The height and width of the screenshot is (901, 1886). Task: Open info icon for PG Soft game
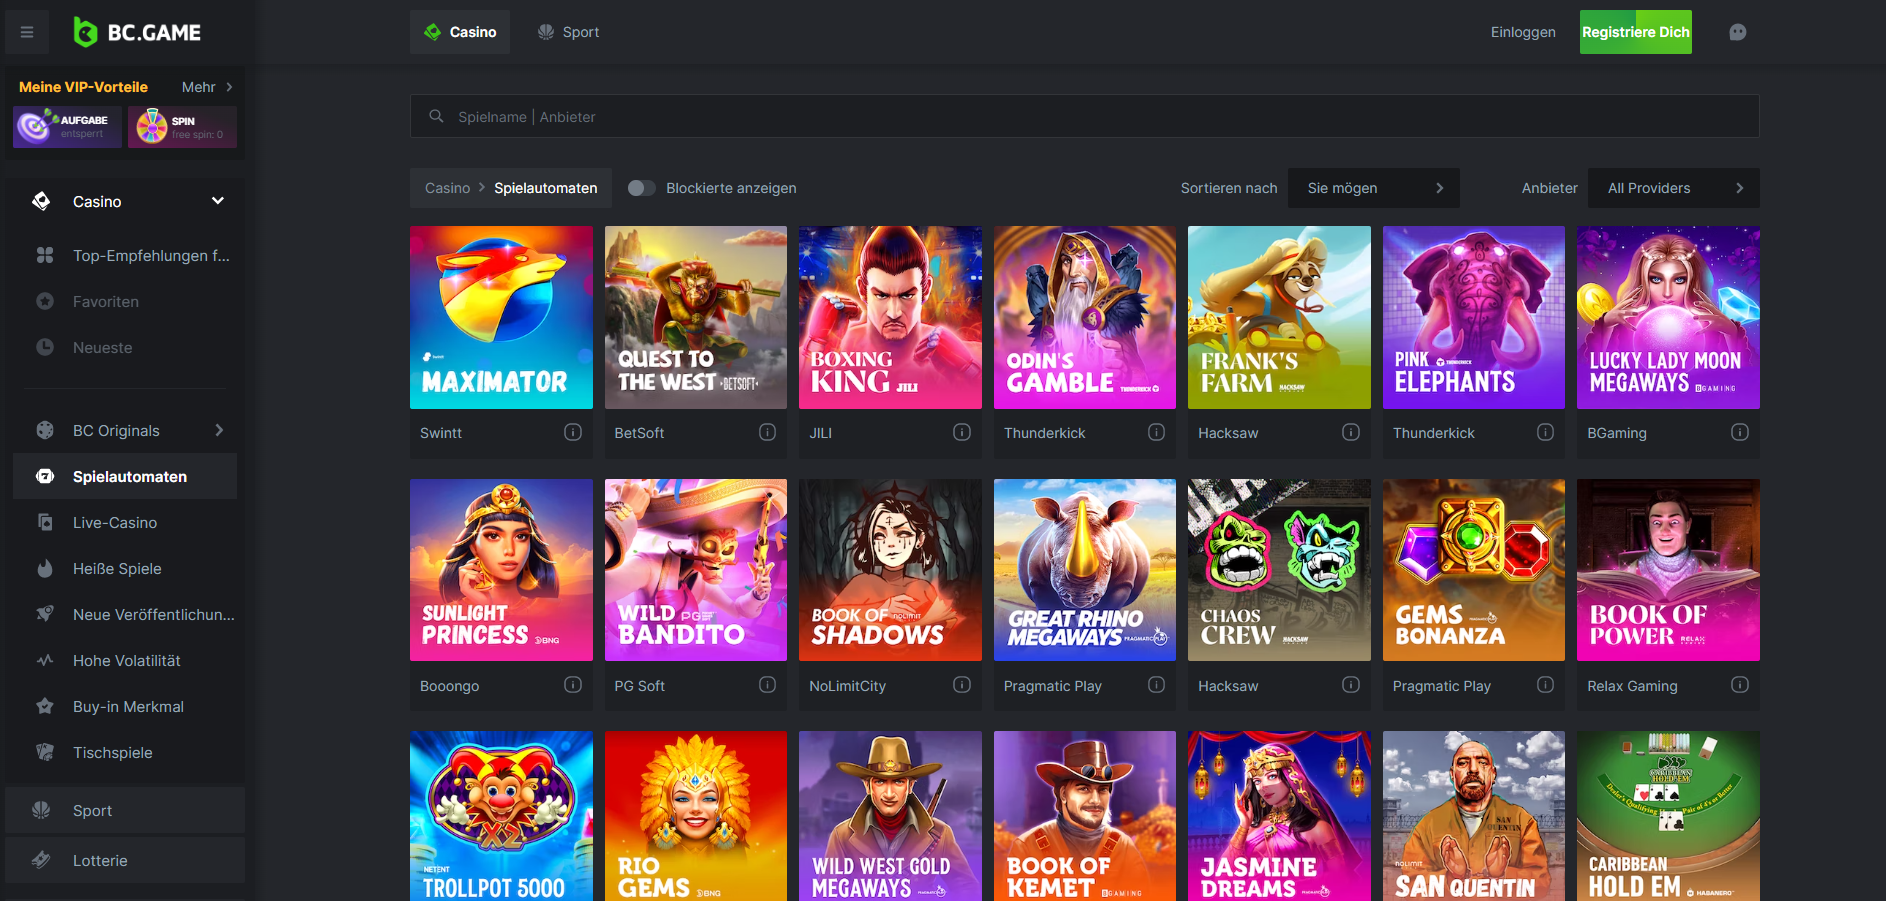pos(767,685)
